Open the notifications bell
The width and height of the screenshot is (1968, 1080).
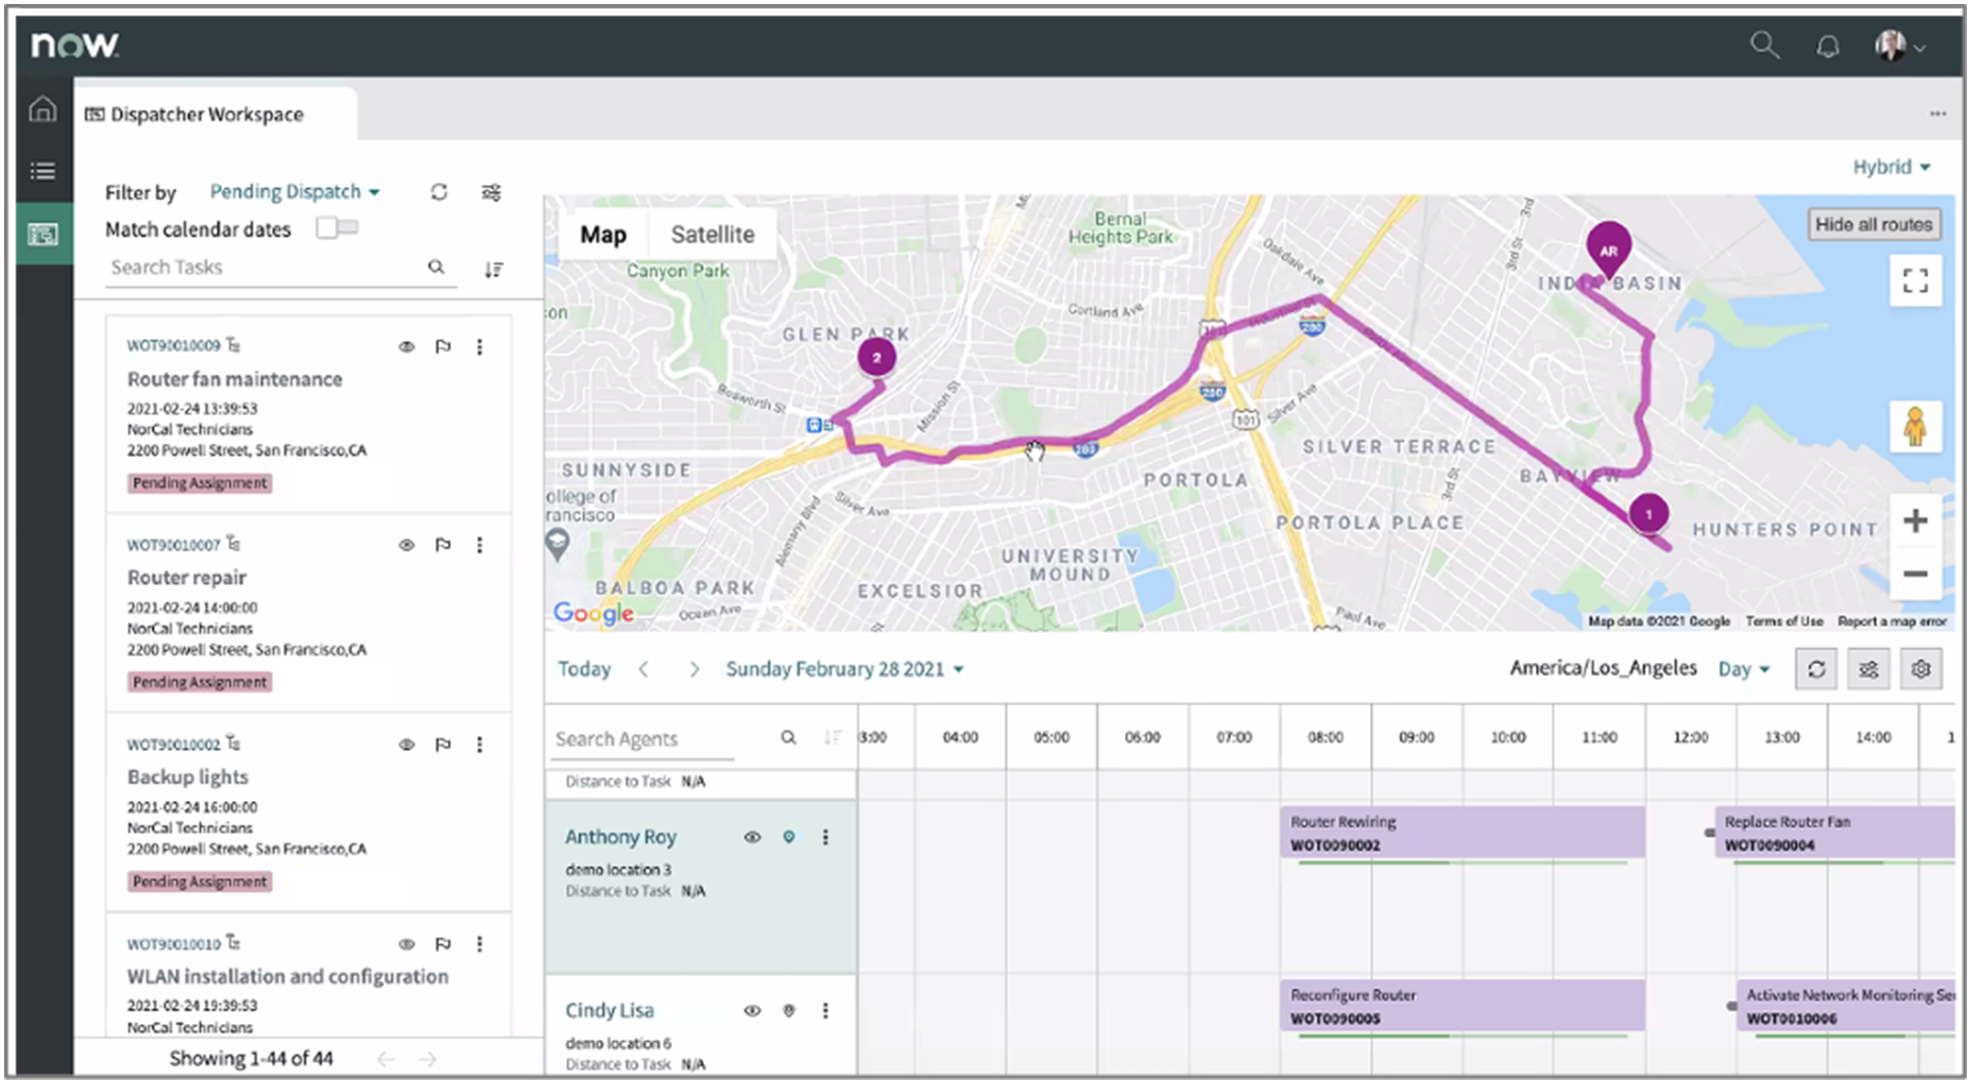click(x=1828, y=46)
